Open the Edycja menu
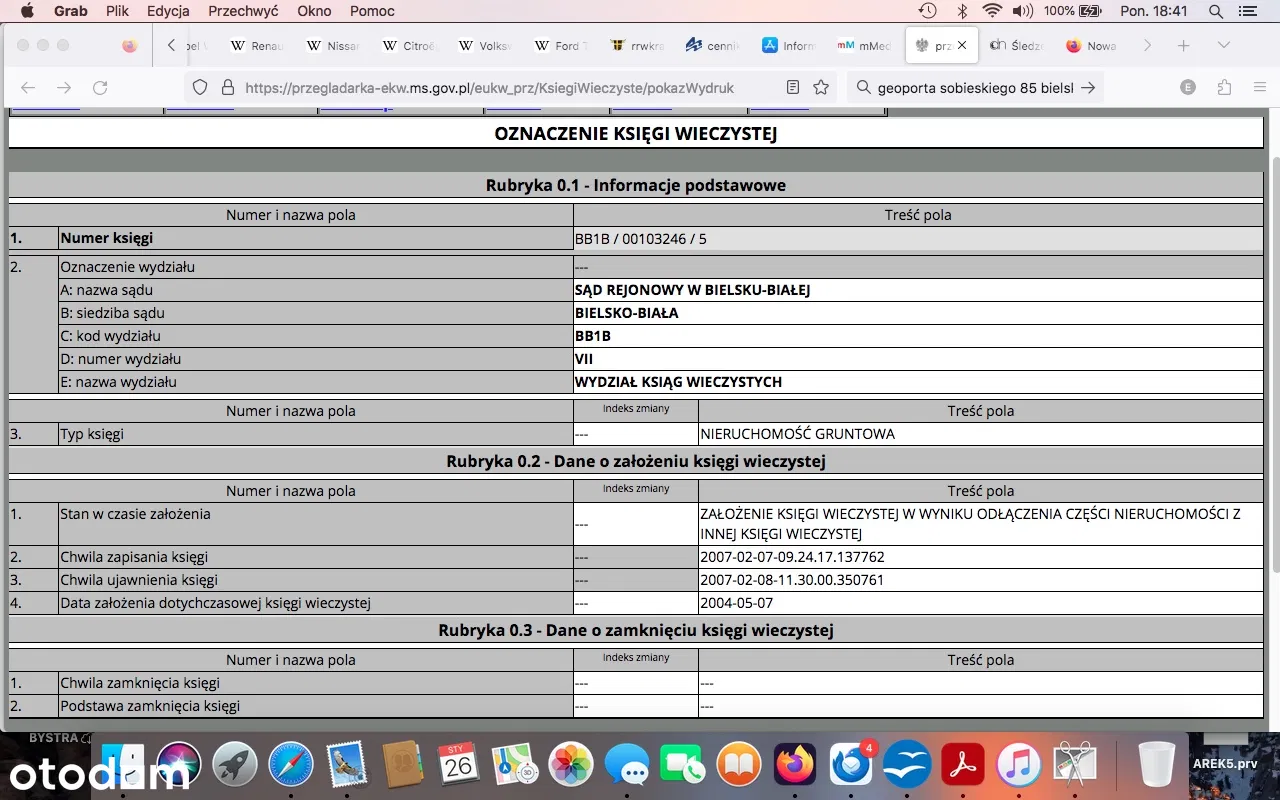 pyautogui.click(x=168, y=11)
